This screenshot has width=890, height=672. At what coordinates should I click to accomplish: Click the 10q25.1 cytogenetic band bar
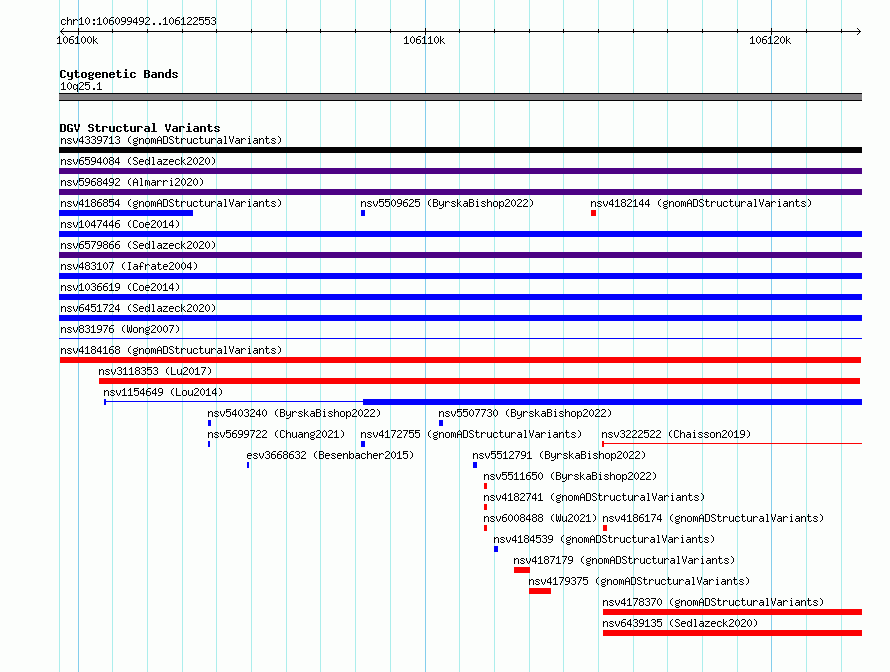coord(460,97)
